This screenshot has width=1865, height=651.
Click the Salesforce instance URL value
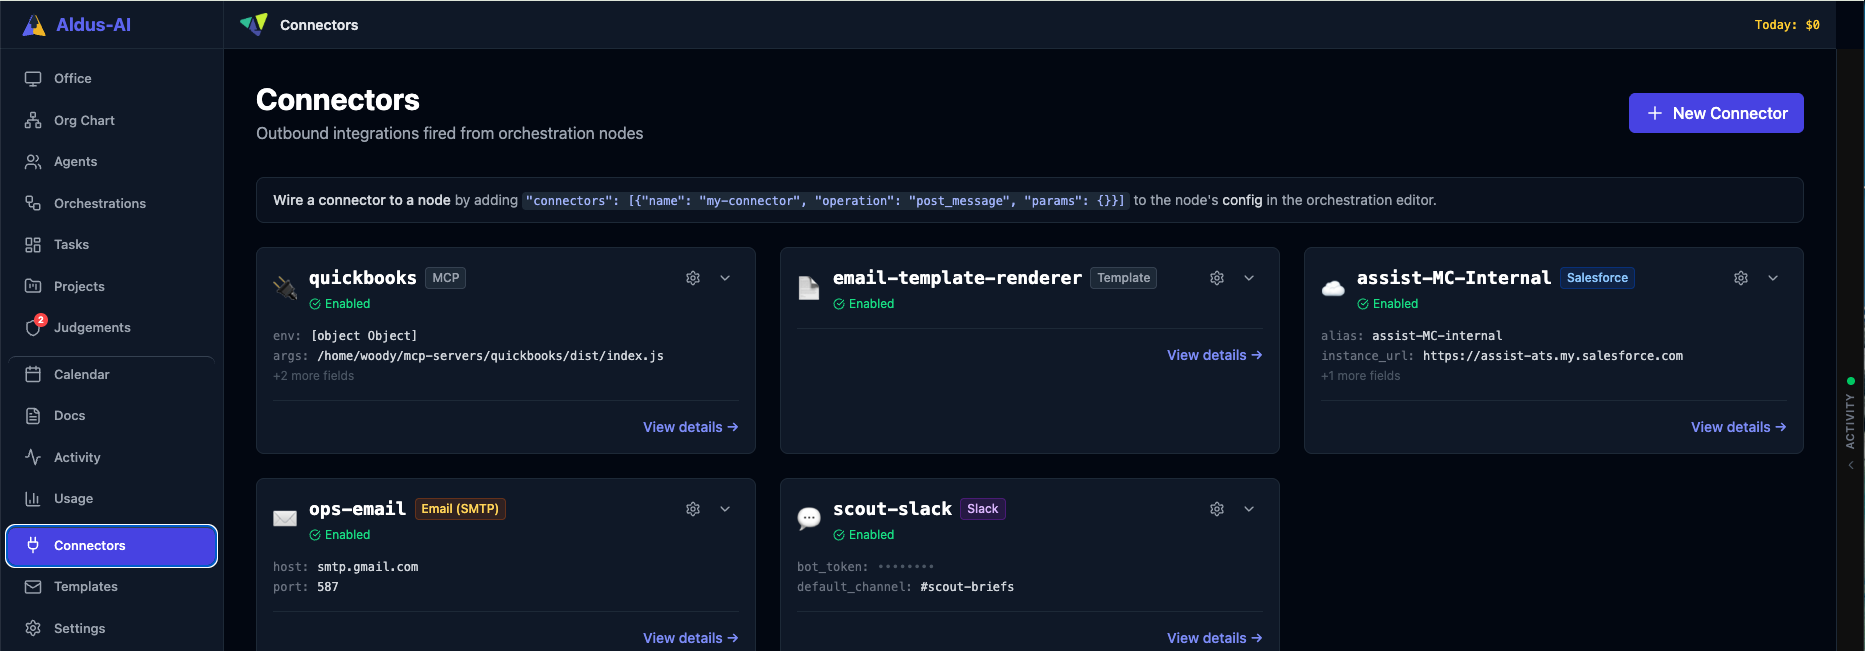pos(1553,356)
